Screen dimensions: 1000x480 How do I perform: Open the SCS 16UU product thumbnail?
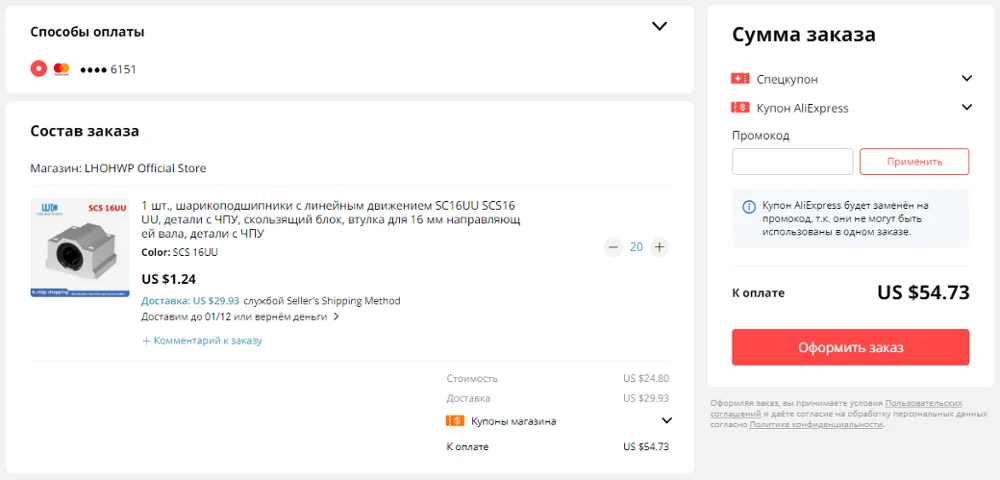pos(80,247)
